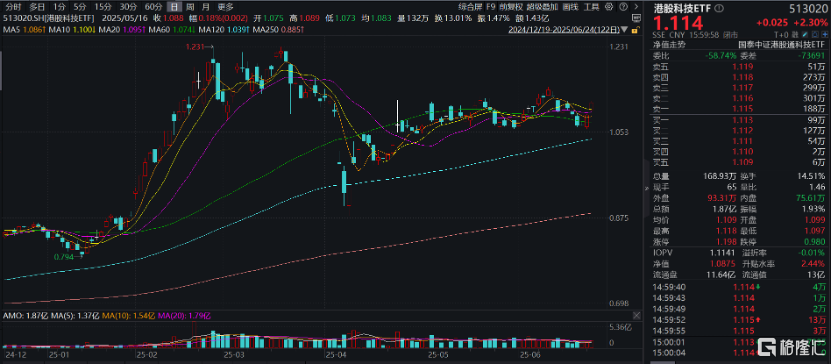Click the collapse handle of the quote panel
The height and width of the screenshot is (364, 832).
pos(646,189)
